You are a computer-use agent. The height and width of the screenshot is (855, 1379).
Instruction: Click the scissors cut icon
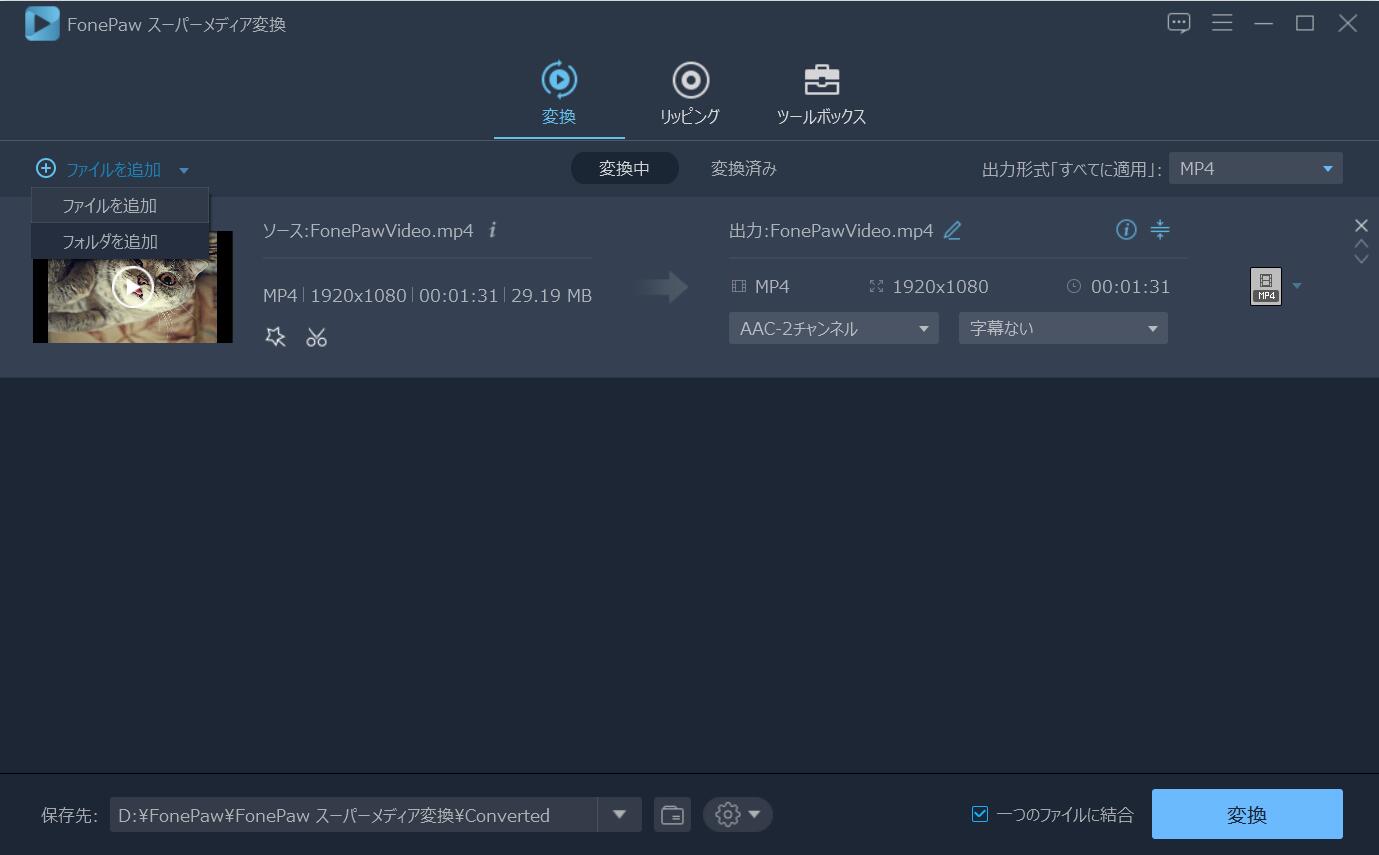click(x=317, y=337)
